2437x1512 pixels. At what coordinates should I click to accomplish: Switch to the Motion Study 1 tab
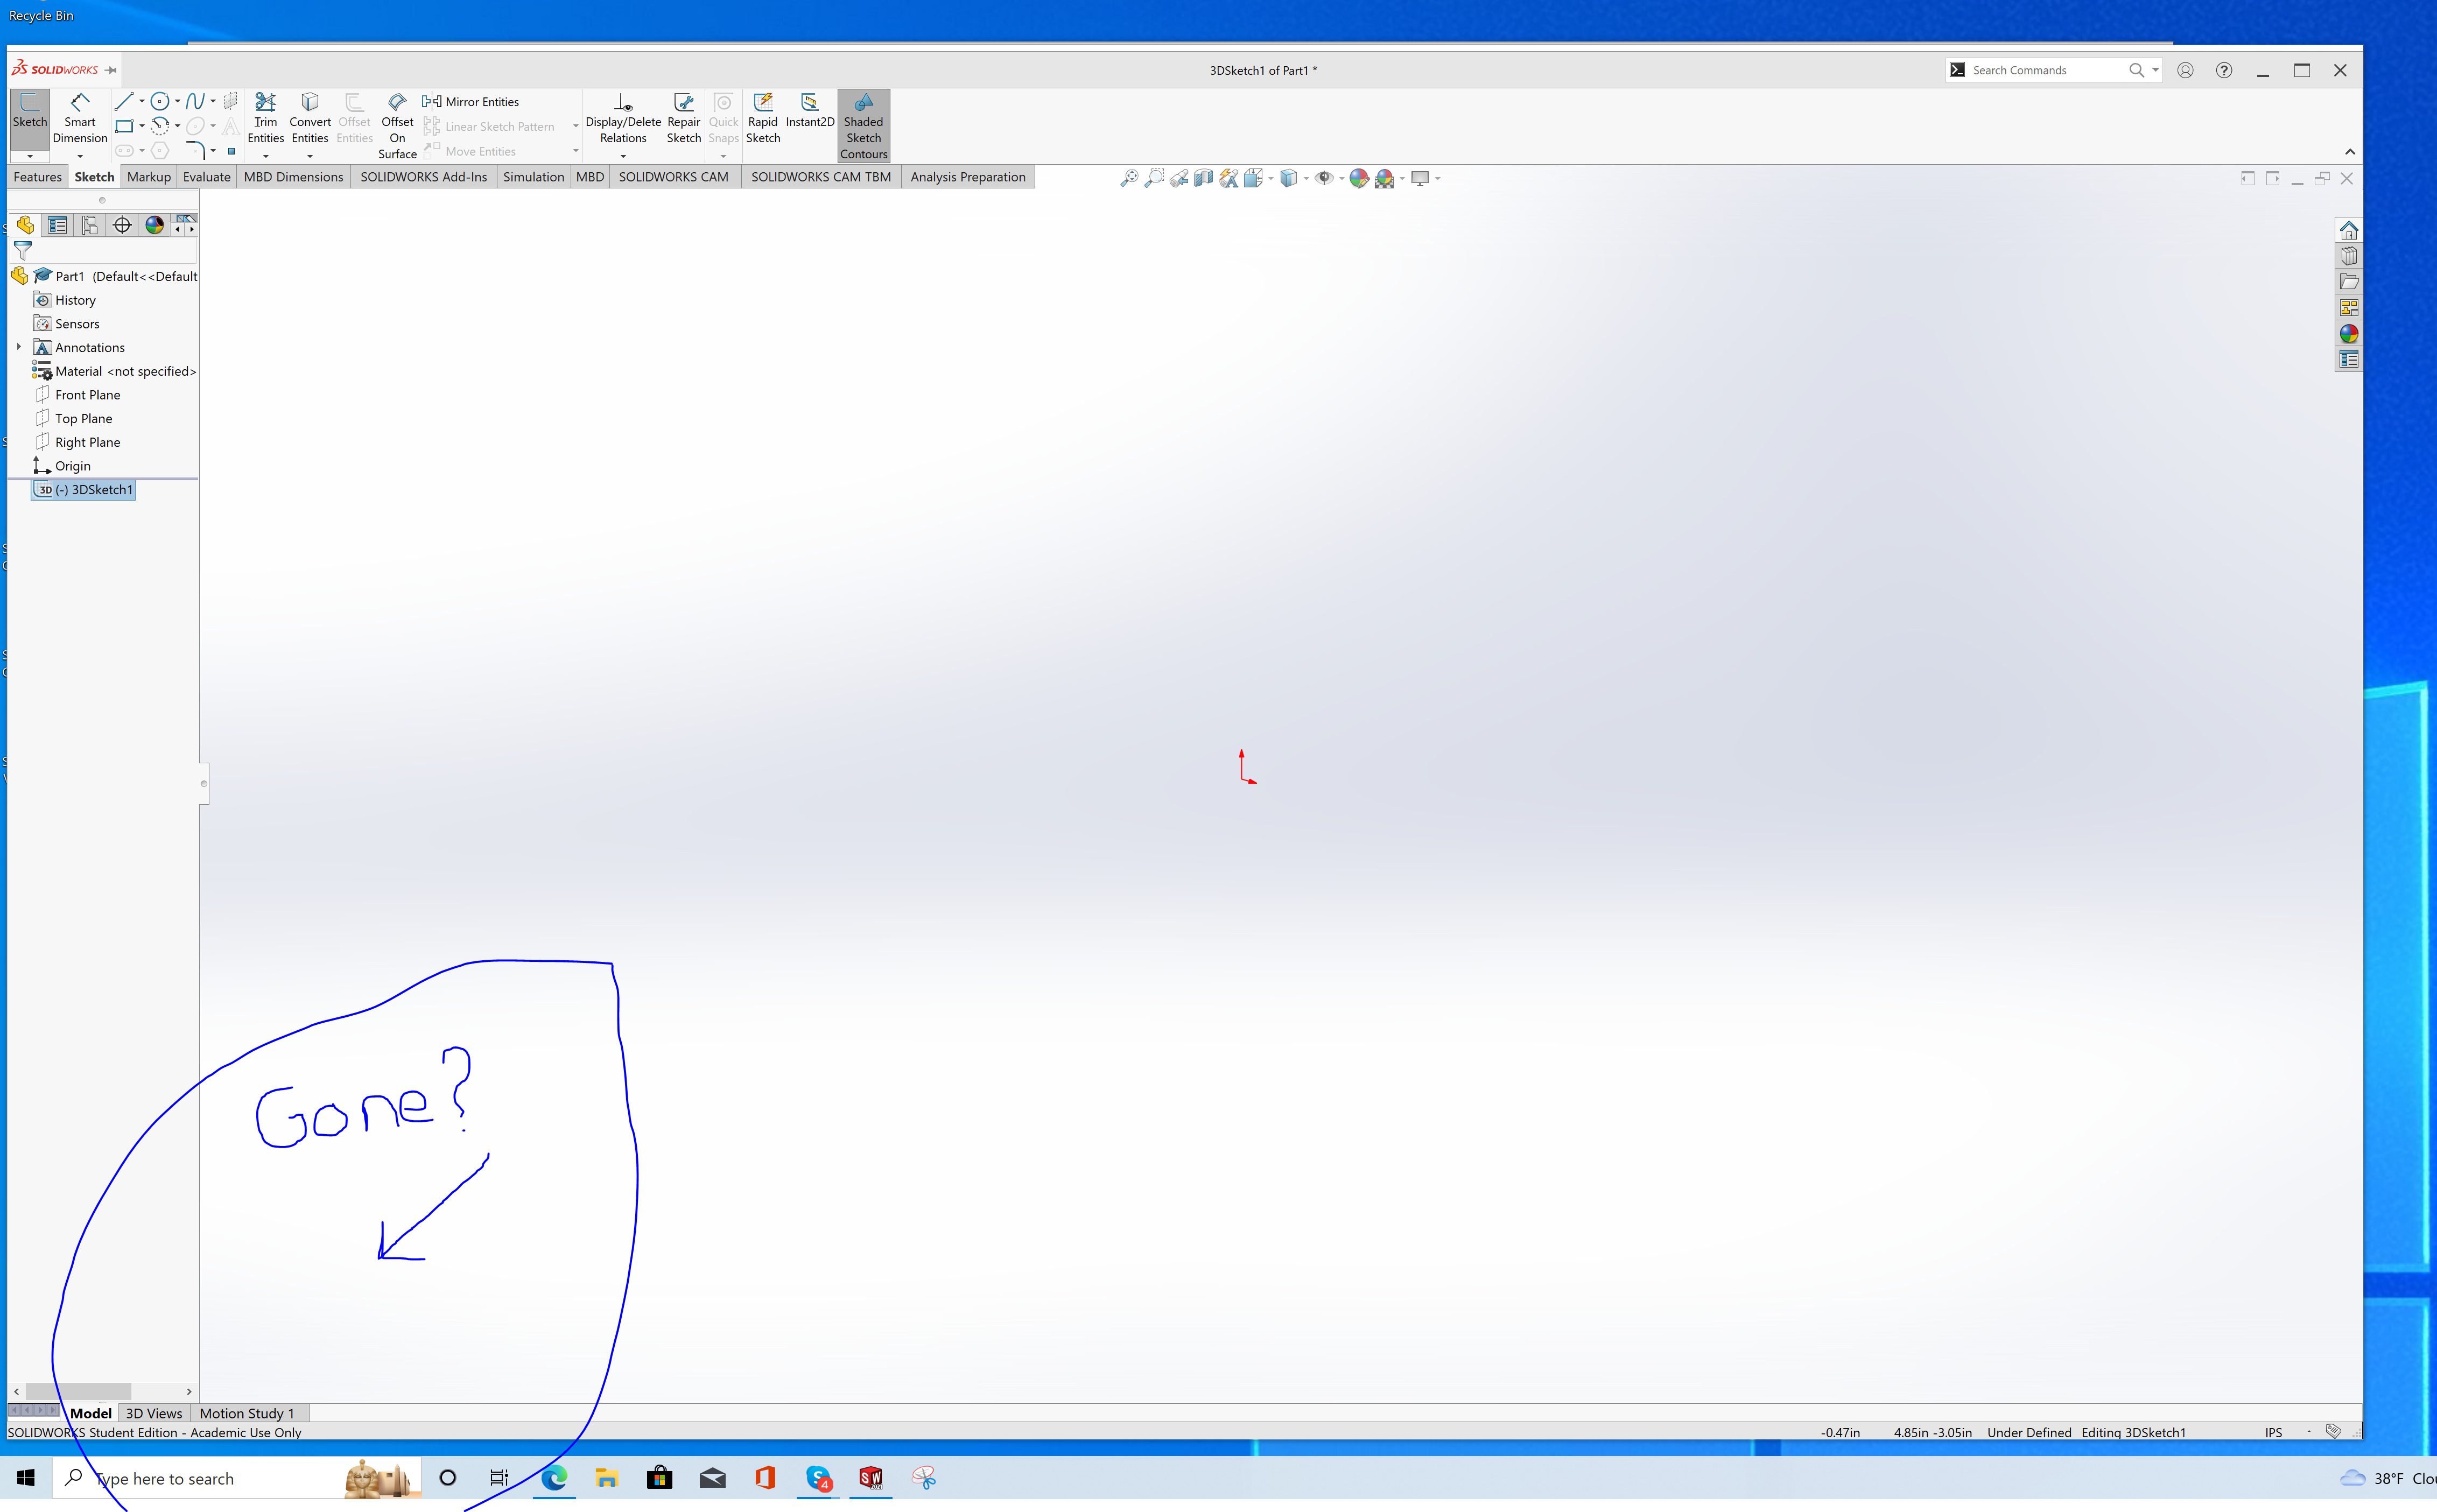(247, 1413)
